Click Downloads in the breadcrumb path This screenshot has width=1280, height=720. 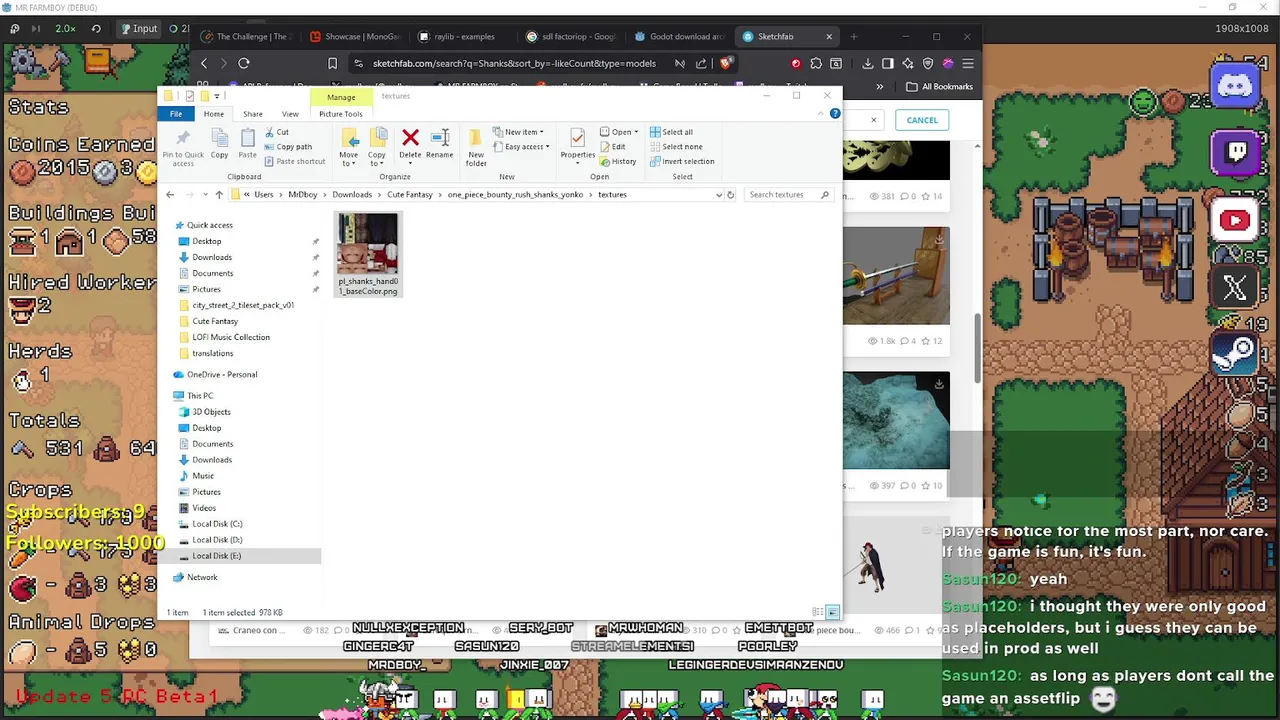352,195
